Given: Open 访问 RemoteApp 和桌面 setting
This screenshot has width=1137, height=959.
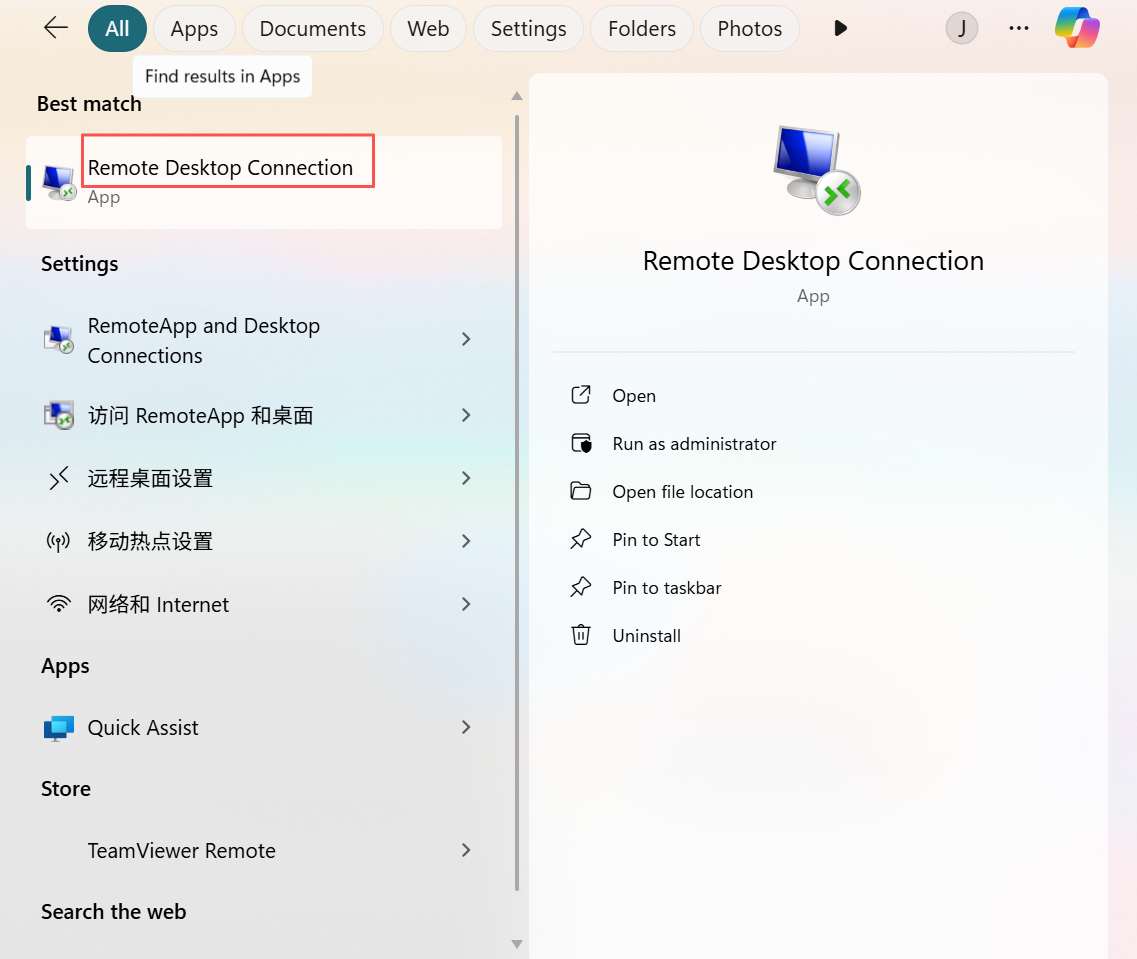Looking at the screenshot, I should click(264, 415).
